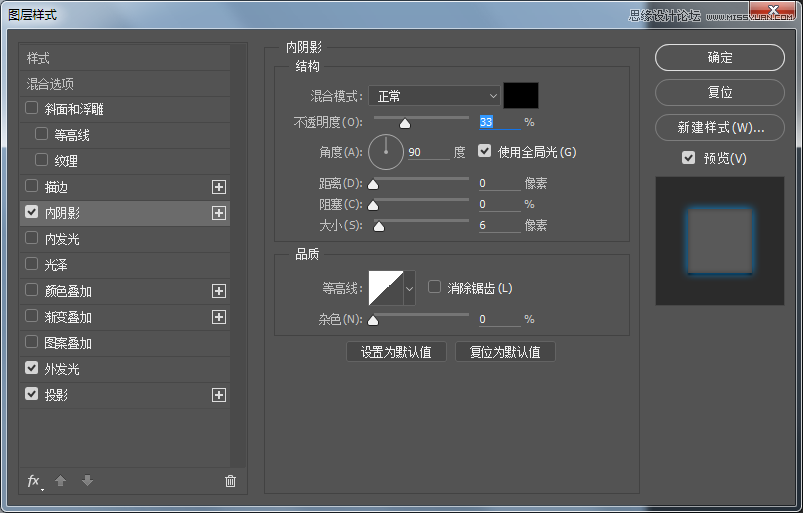This screenshot has height=513, width=803.
Task: Uncheck the 外发光 checkbox
Action: point(31,368)
